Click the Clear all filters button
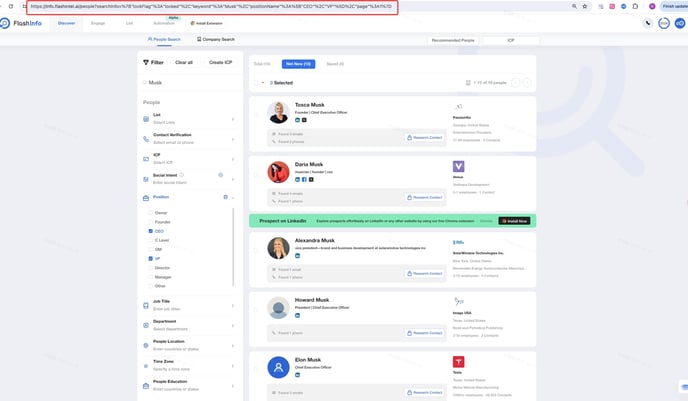The width and height of the screenshot is (688, 401). click(184, 62)
